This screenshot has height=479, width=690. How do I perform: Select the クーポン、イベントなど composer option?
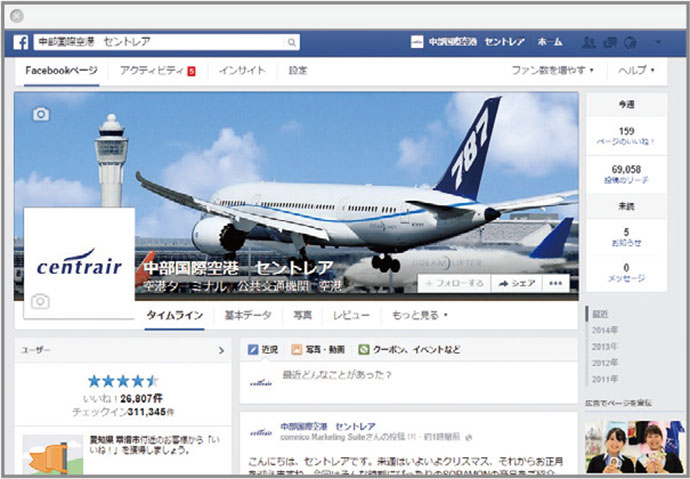409,350
